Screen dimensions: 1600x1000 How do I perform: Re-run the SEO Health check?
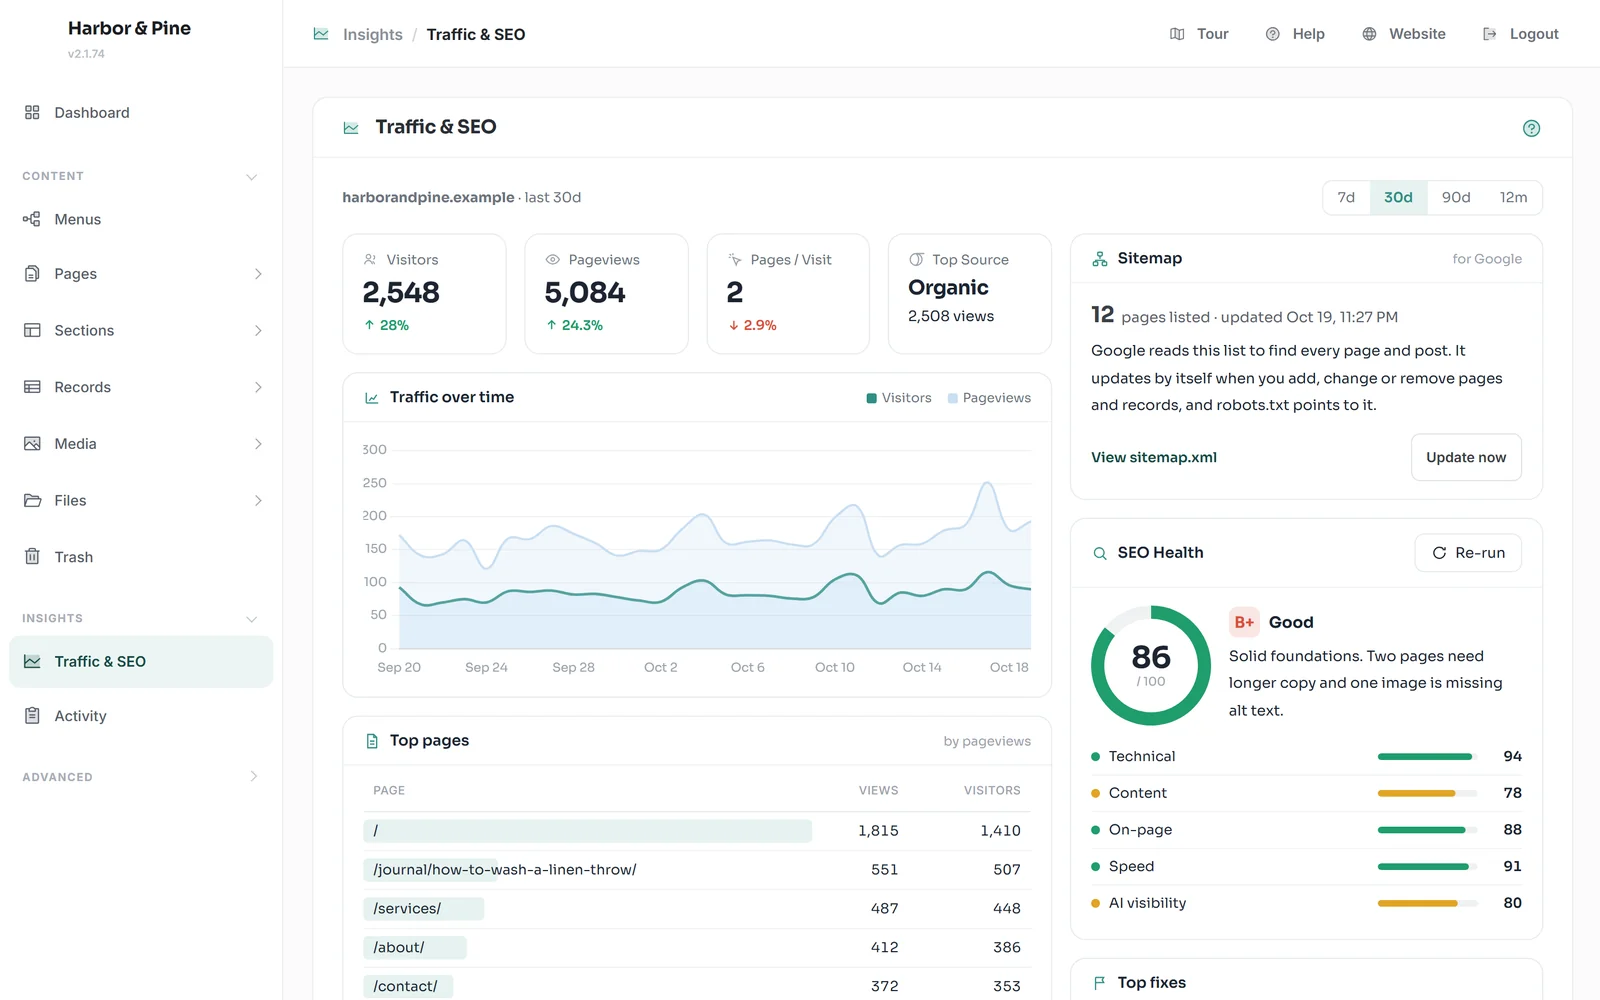[x=1468, y=553]
